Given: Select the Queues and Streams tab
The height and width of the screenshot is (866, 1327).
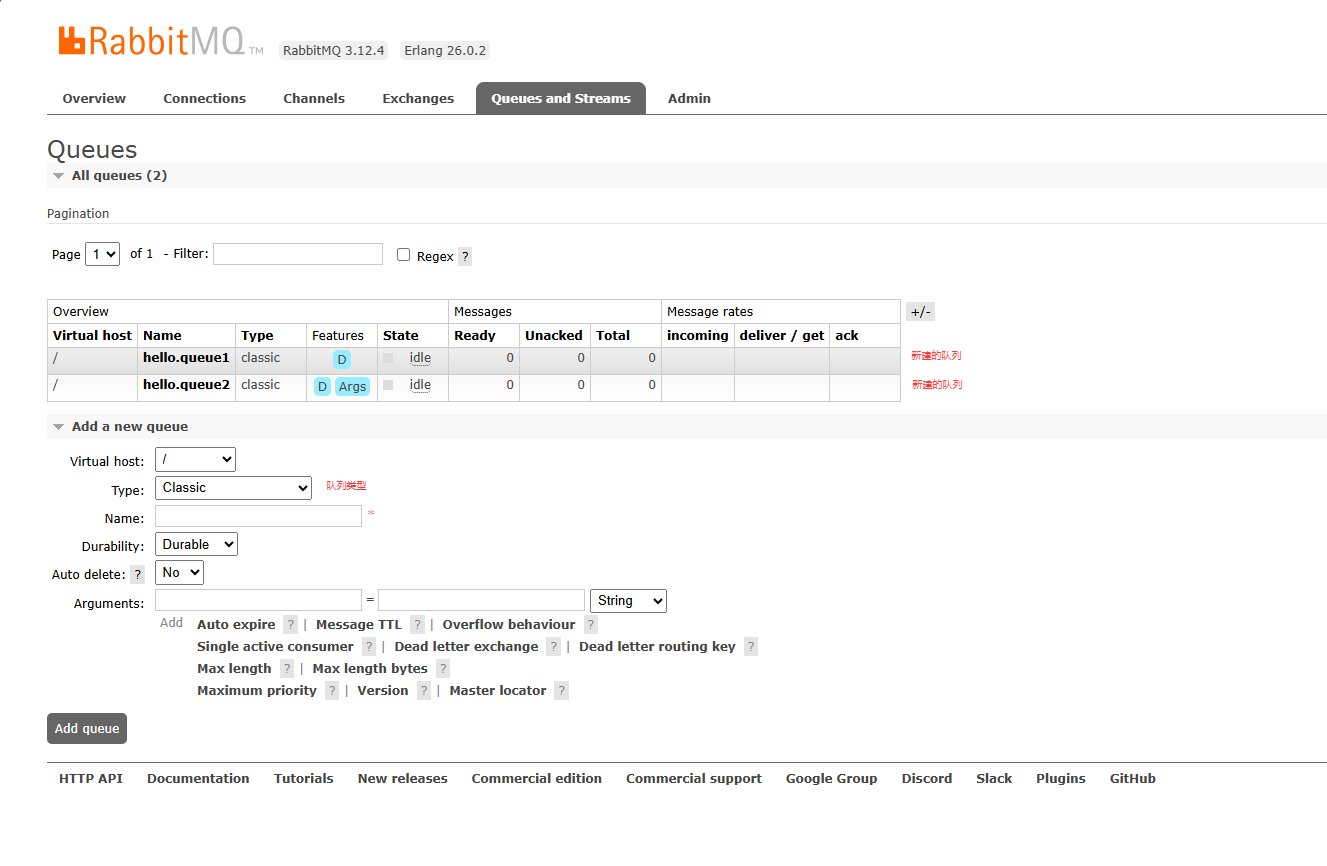Looking at the screenshot, I should point(561,99).
